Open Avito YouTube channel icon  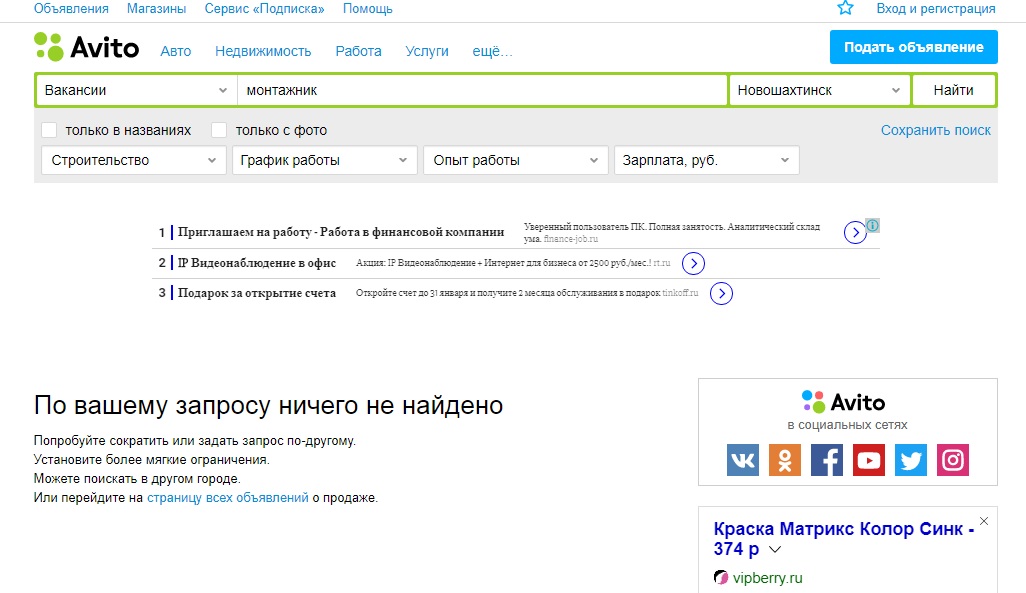coord(869,460)
